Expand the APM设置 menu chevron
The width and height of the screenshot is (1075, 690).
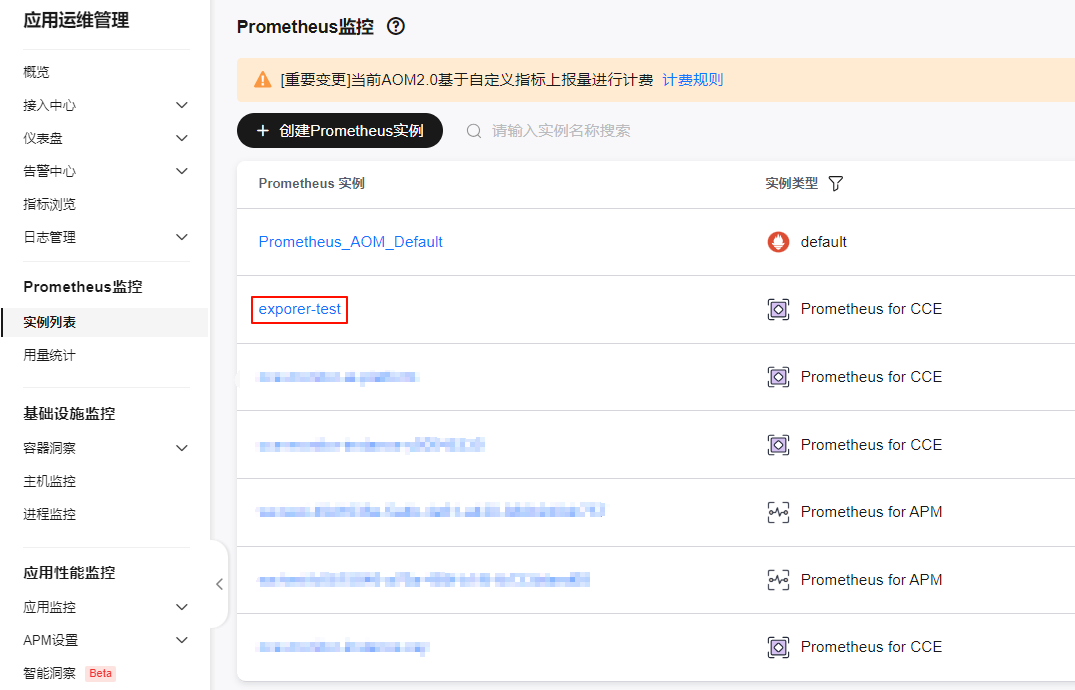click(182, 640)
